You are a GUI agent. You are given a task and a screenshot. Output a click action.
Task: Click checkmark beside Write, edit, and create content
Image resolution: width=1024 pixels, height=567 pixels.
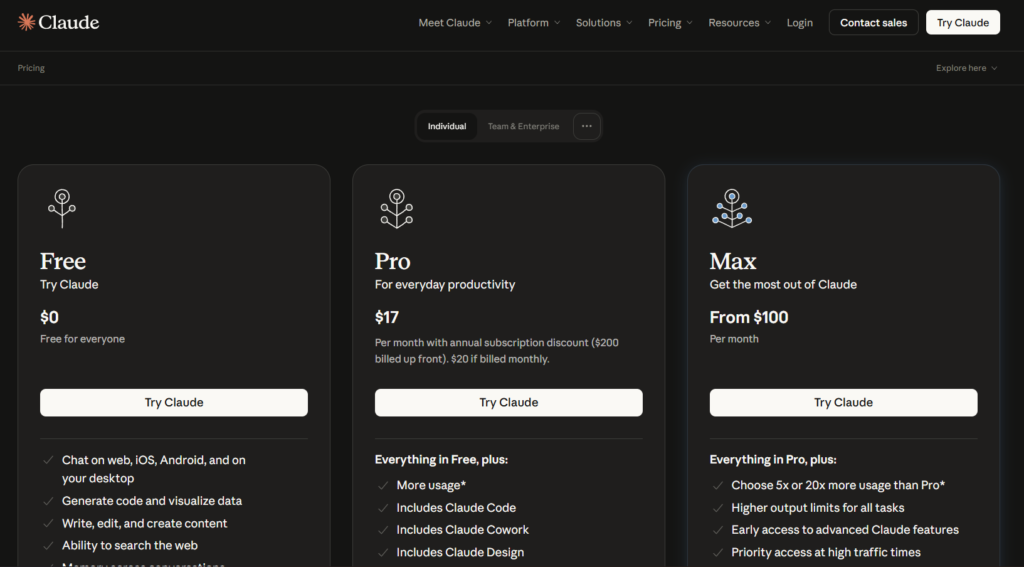[x=48, y=523]
